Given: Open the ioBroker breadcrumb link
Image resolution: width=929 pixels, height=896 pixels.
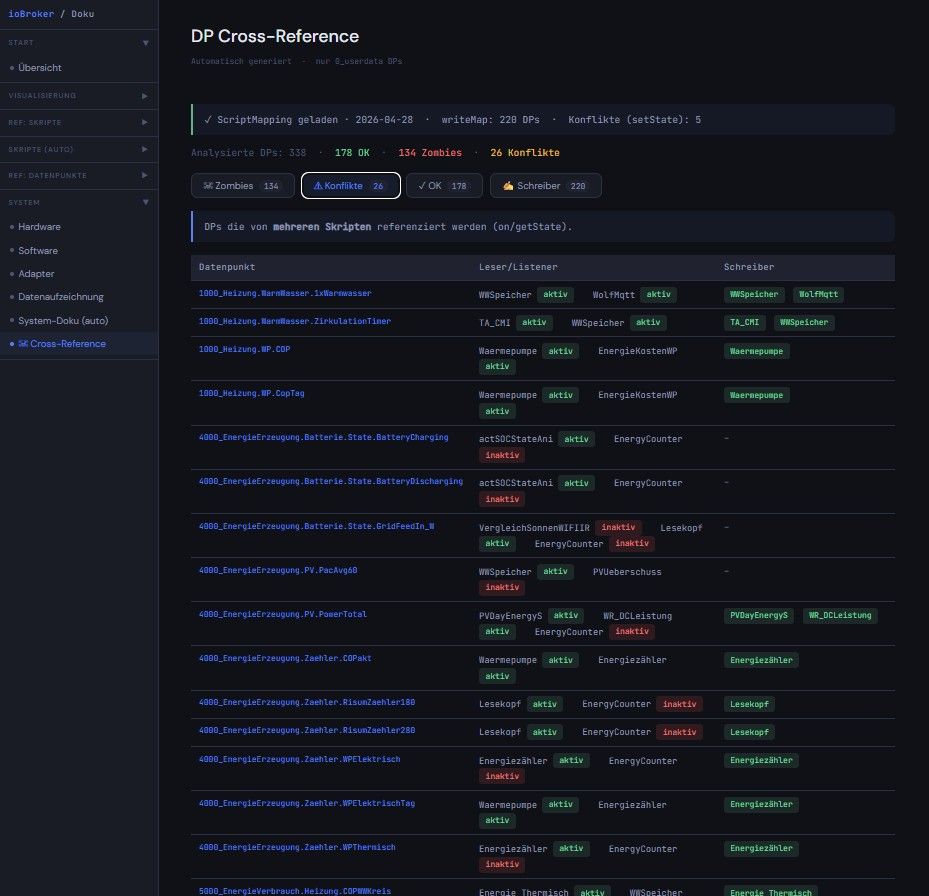Looking at the screenshot, I should pyautogui.click(x=31, y=14).
